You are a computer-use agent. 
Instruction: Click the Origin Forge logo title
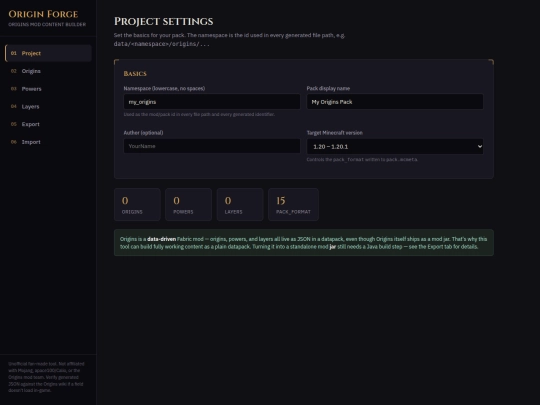click(43, 14)
